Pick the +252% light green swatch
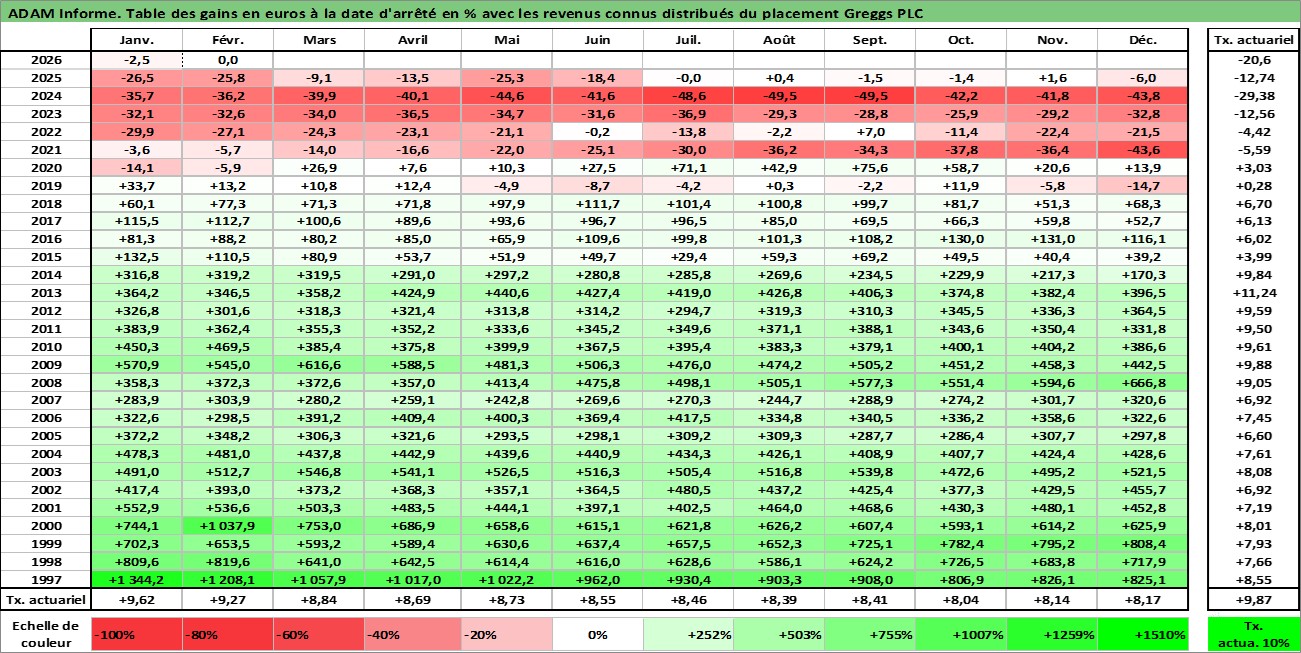Screen dimensions: 1301x653 (x=688, y=634)
